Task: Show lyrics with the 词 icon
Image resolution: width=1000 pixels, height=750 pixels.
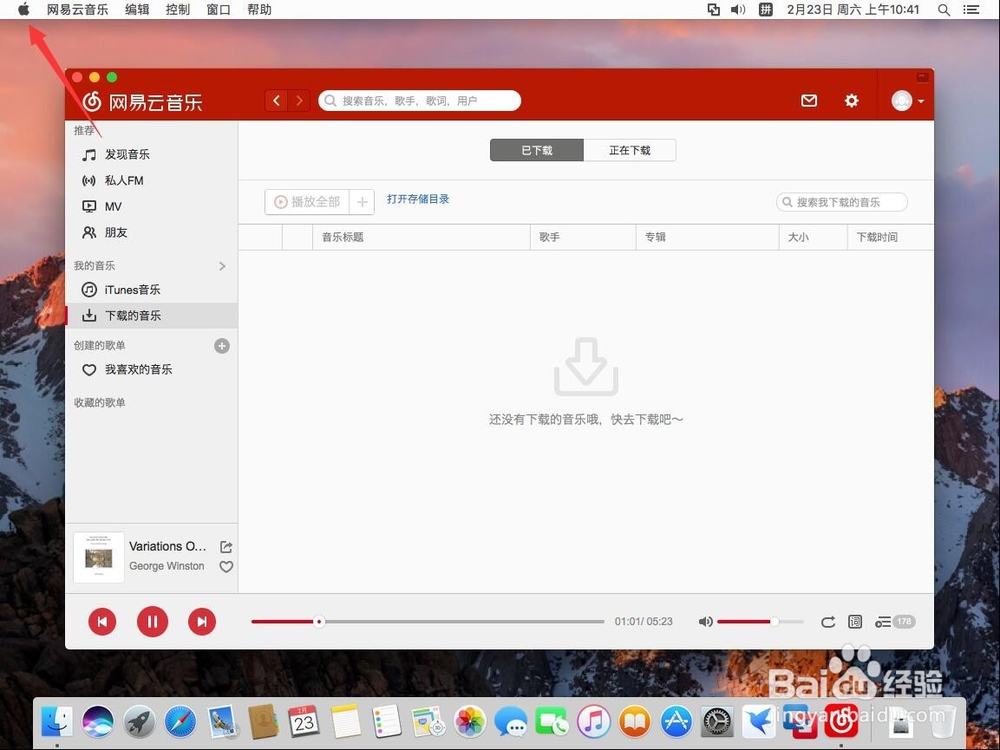Action: [x=855, y=622]
